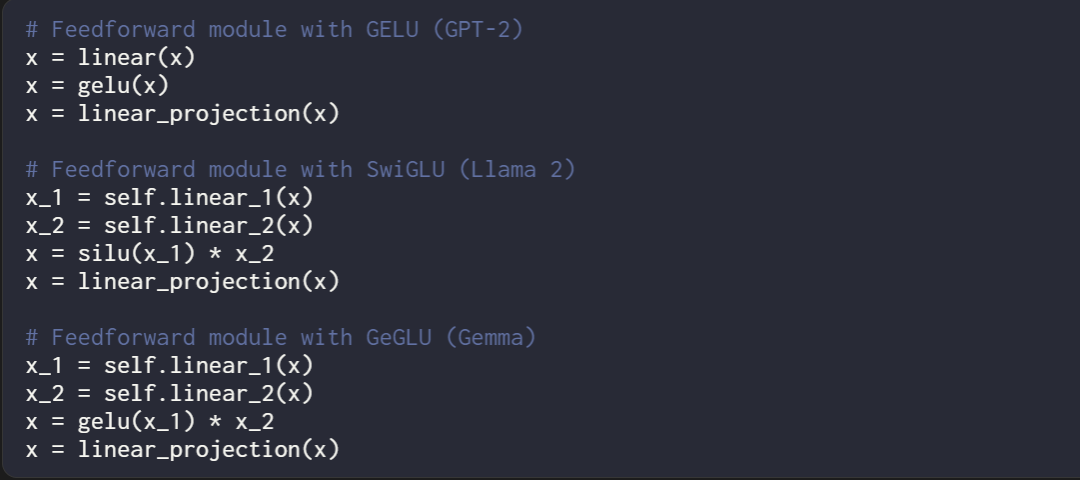Image resolution: width=1080 pixels, height=480 pixels.
Task: Click the word "GeGLU" in the comment
Action: [x=399, y=338]
